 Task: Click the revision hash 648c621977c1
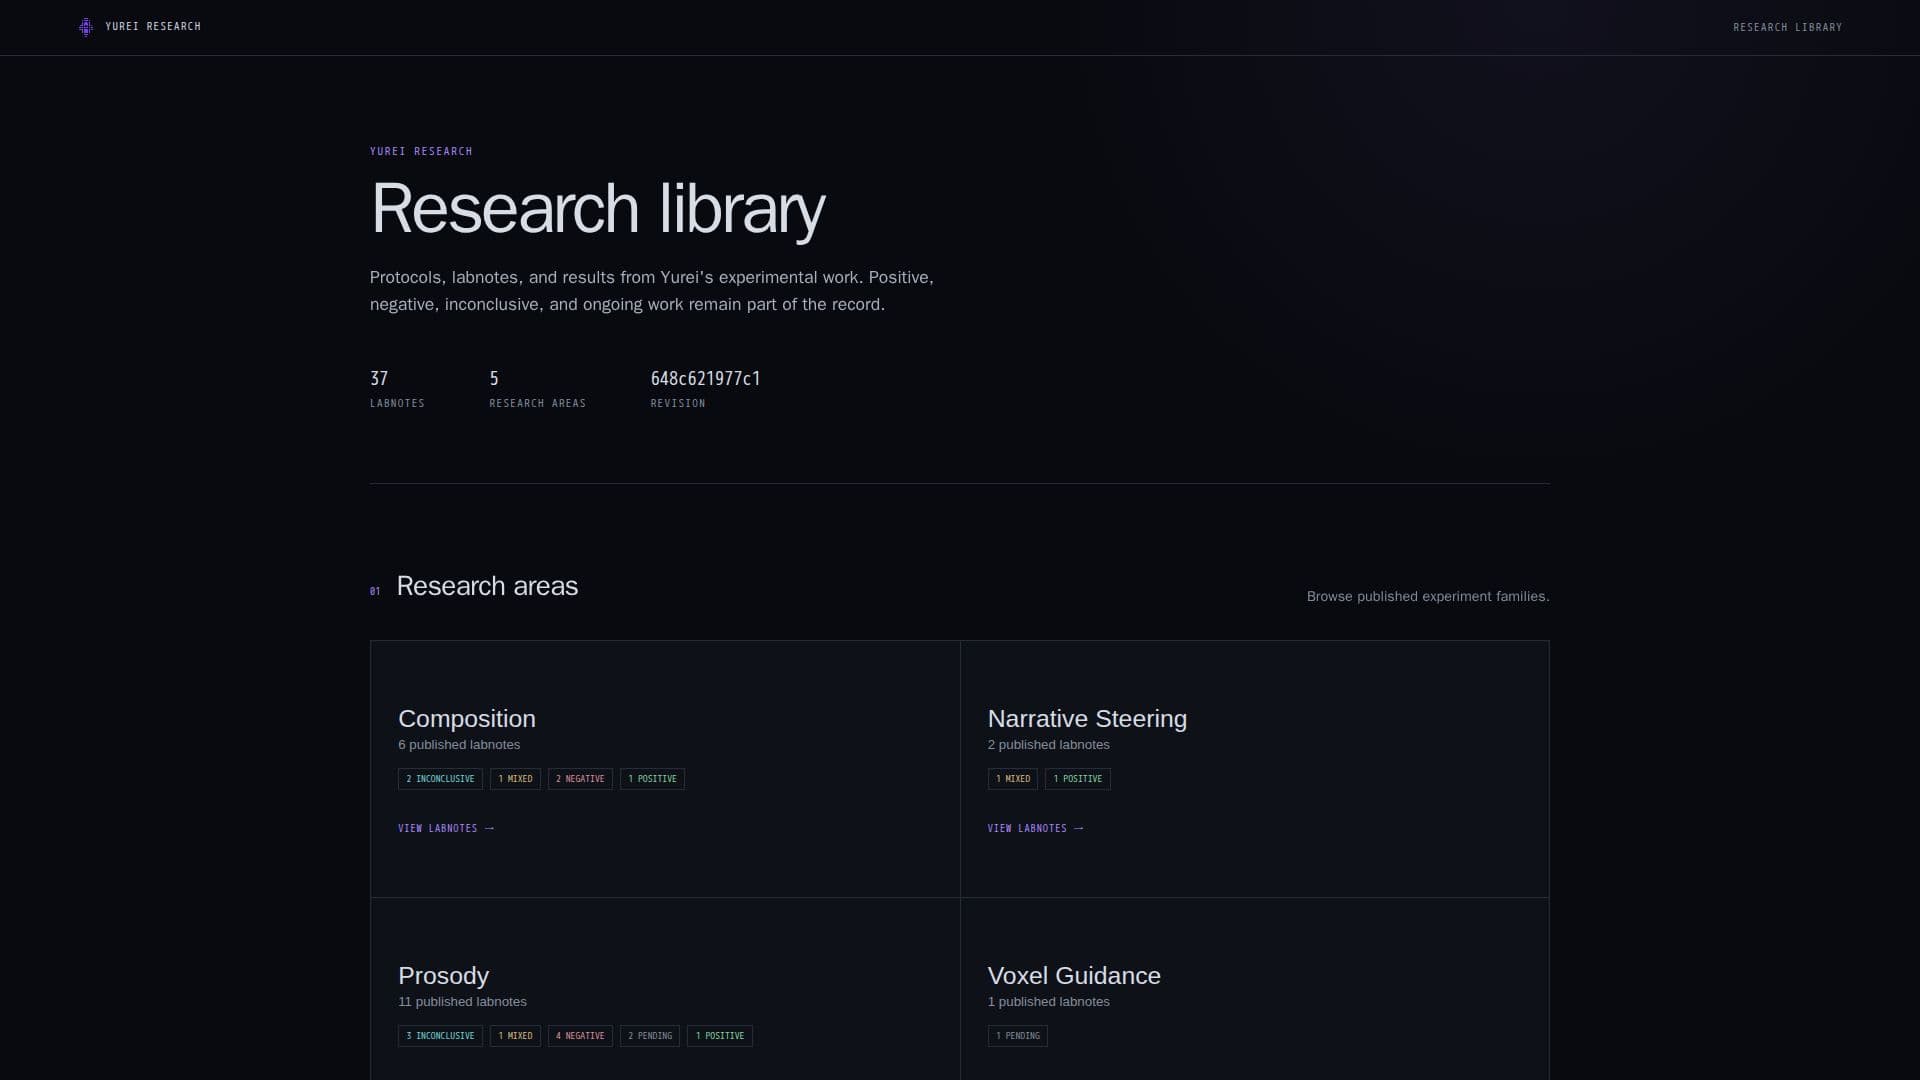pyautogui.click(x=705, y=379)
